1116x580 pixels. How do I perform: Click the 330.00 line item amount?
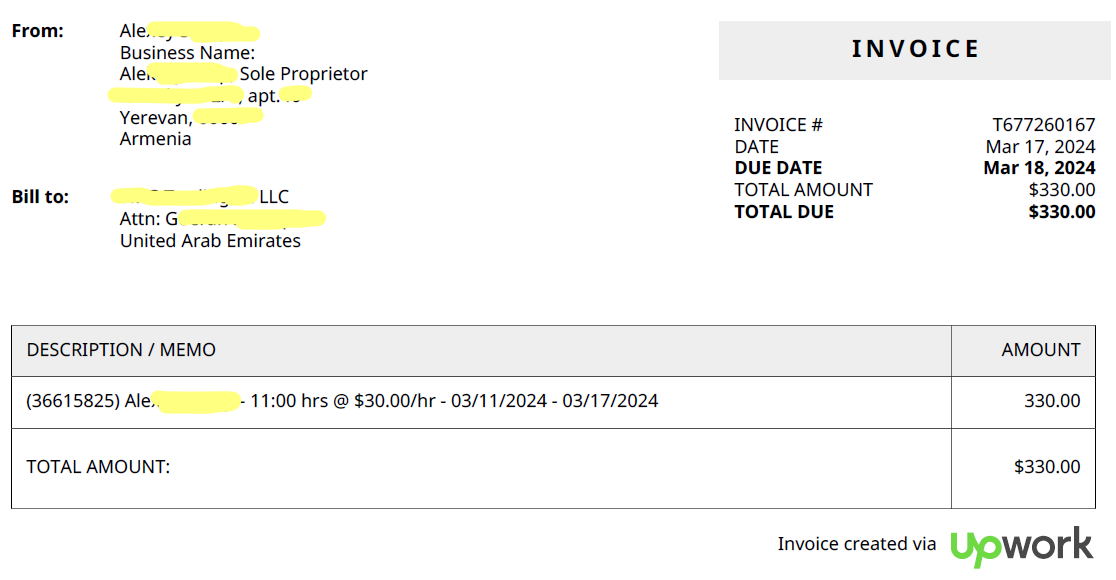tap(1052, 401)
